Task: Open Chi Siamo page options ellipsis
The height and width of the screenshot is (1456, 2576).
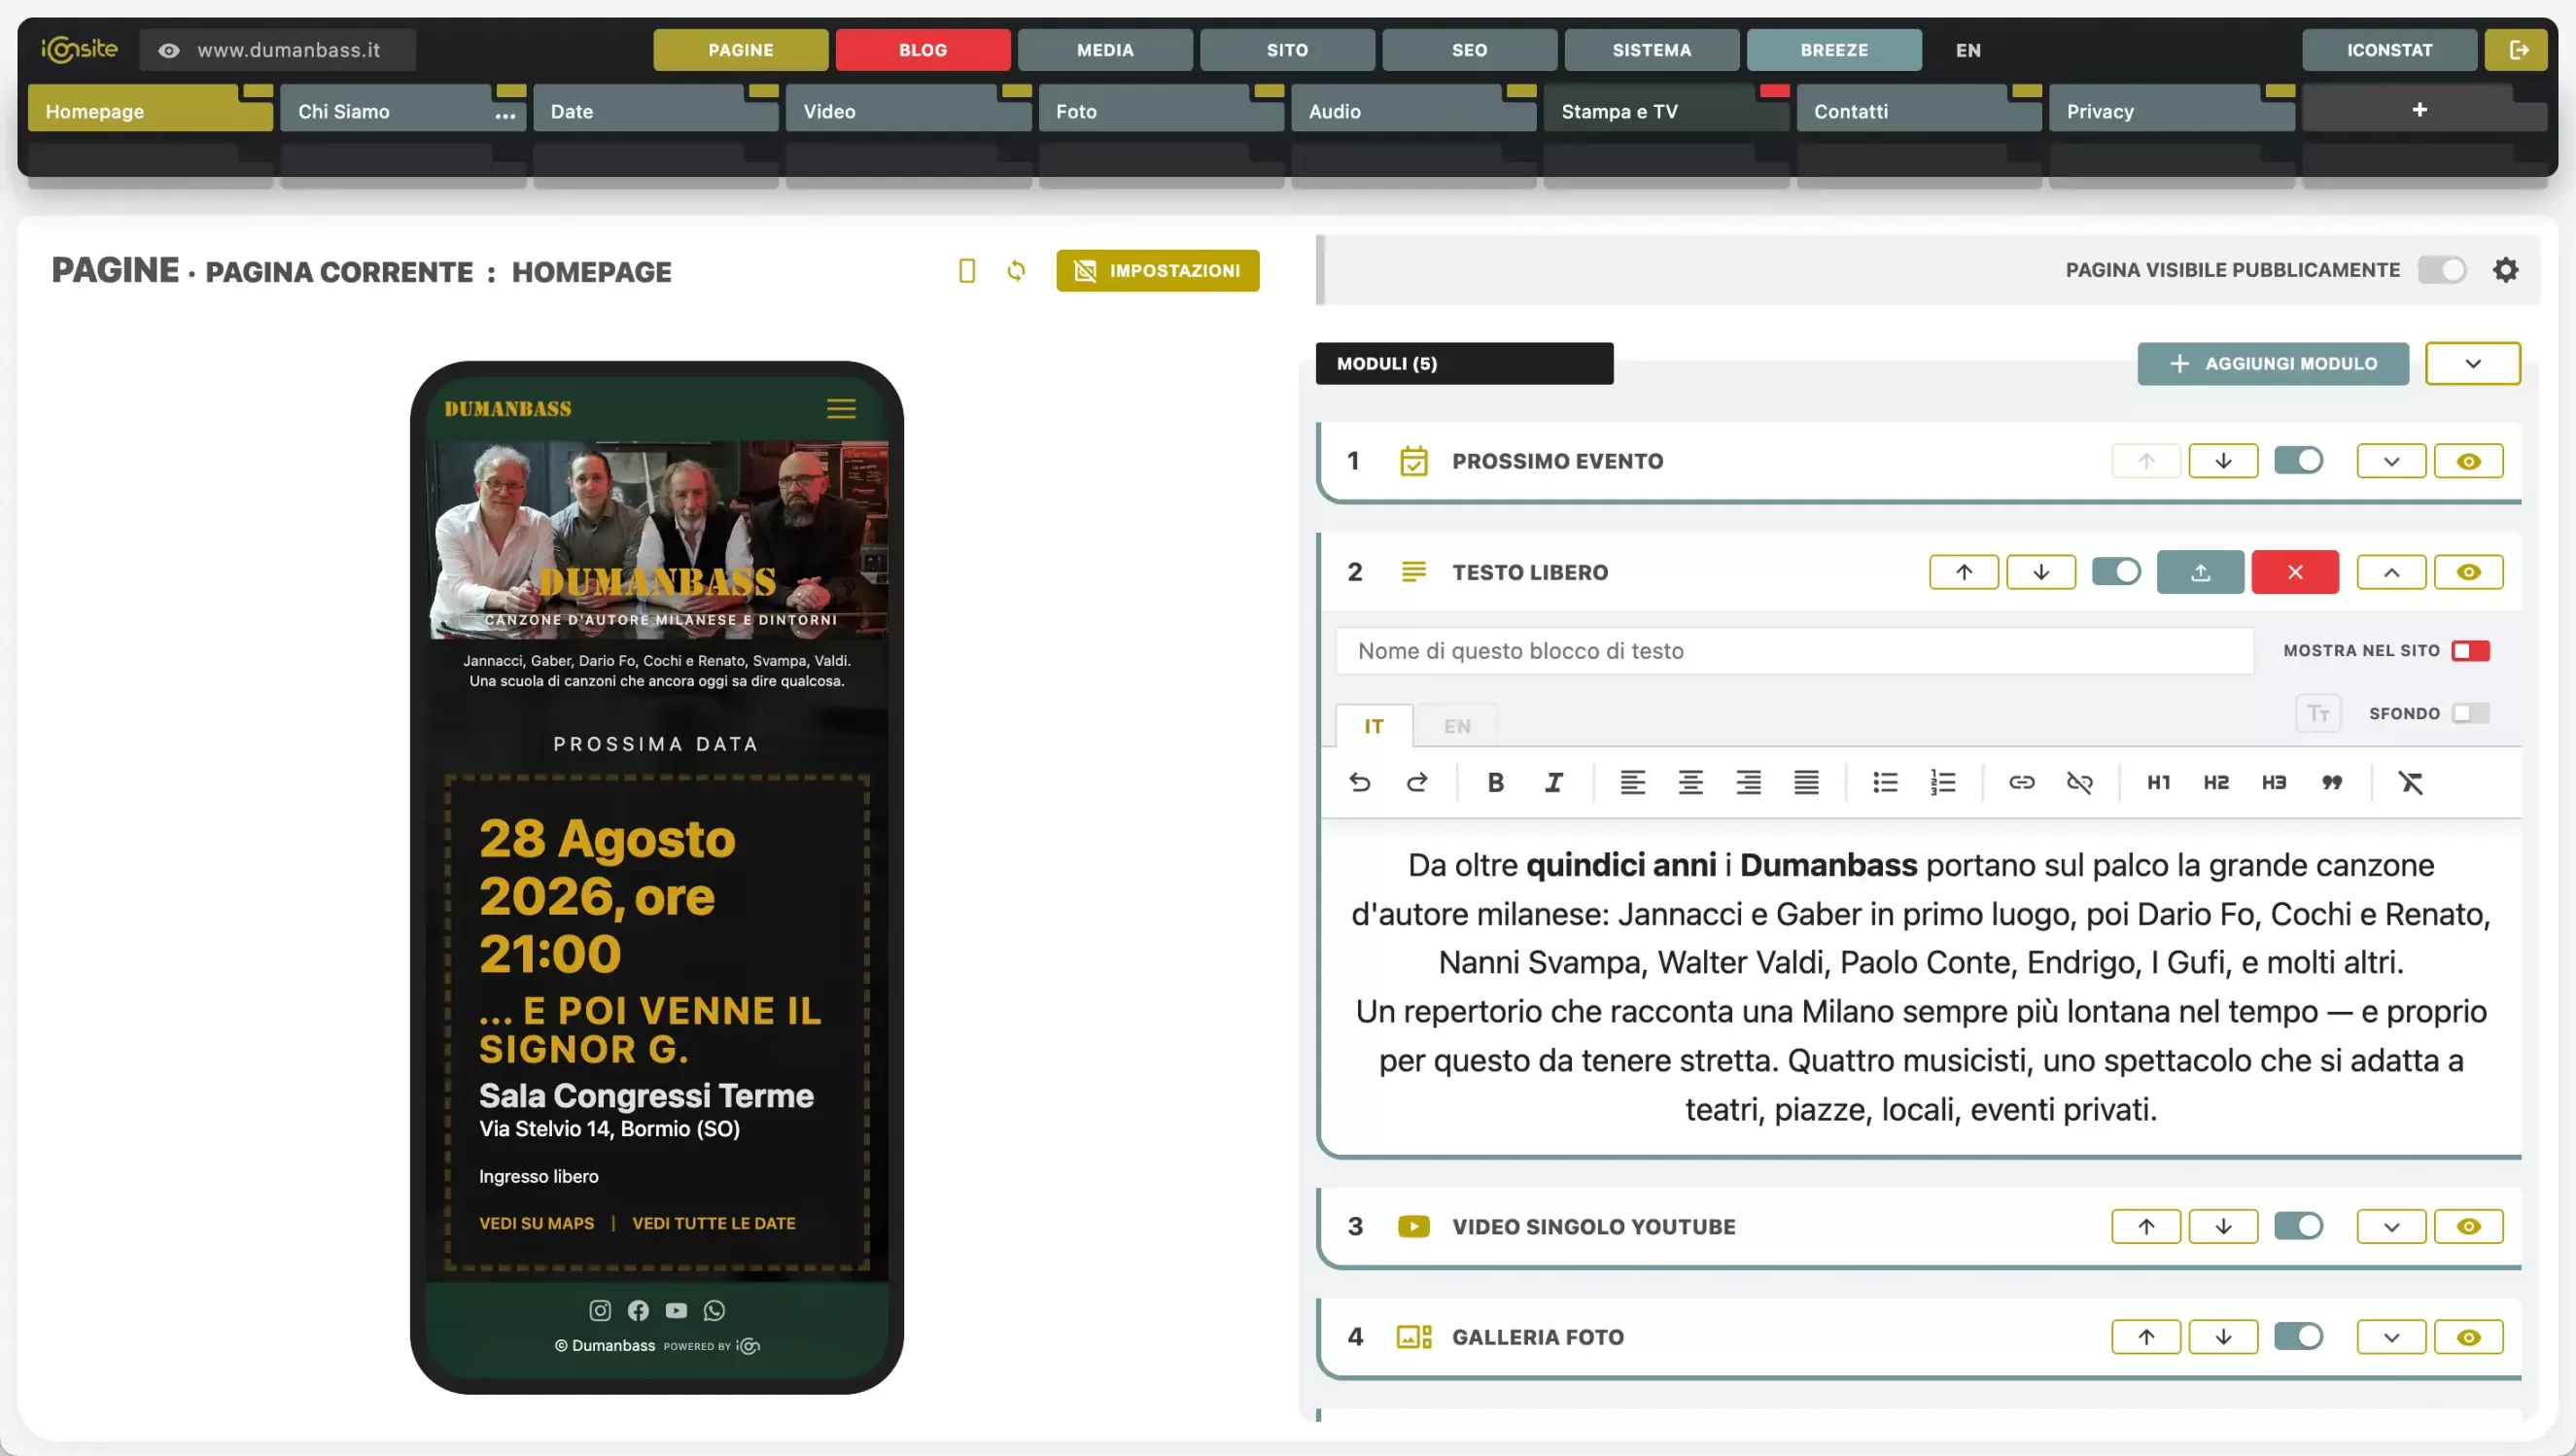Action: tap(505, 115)
